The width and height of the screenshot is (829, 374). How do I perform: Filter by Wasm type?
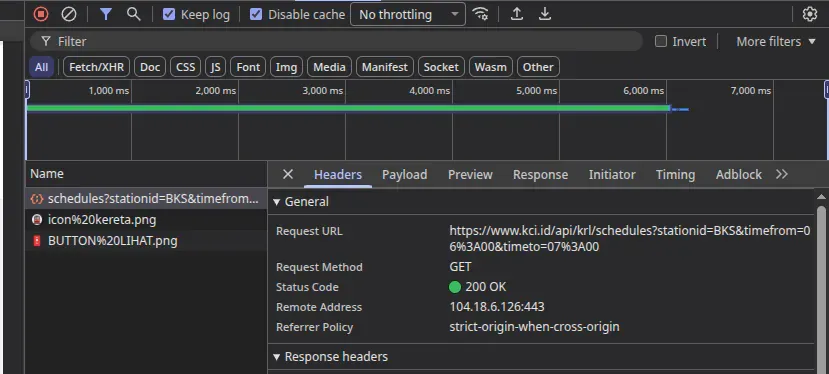coord(491,67)
